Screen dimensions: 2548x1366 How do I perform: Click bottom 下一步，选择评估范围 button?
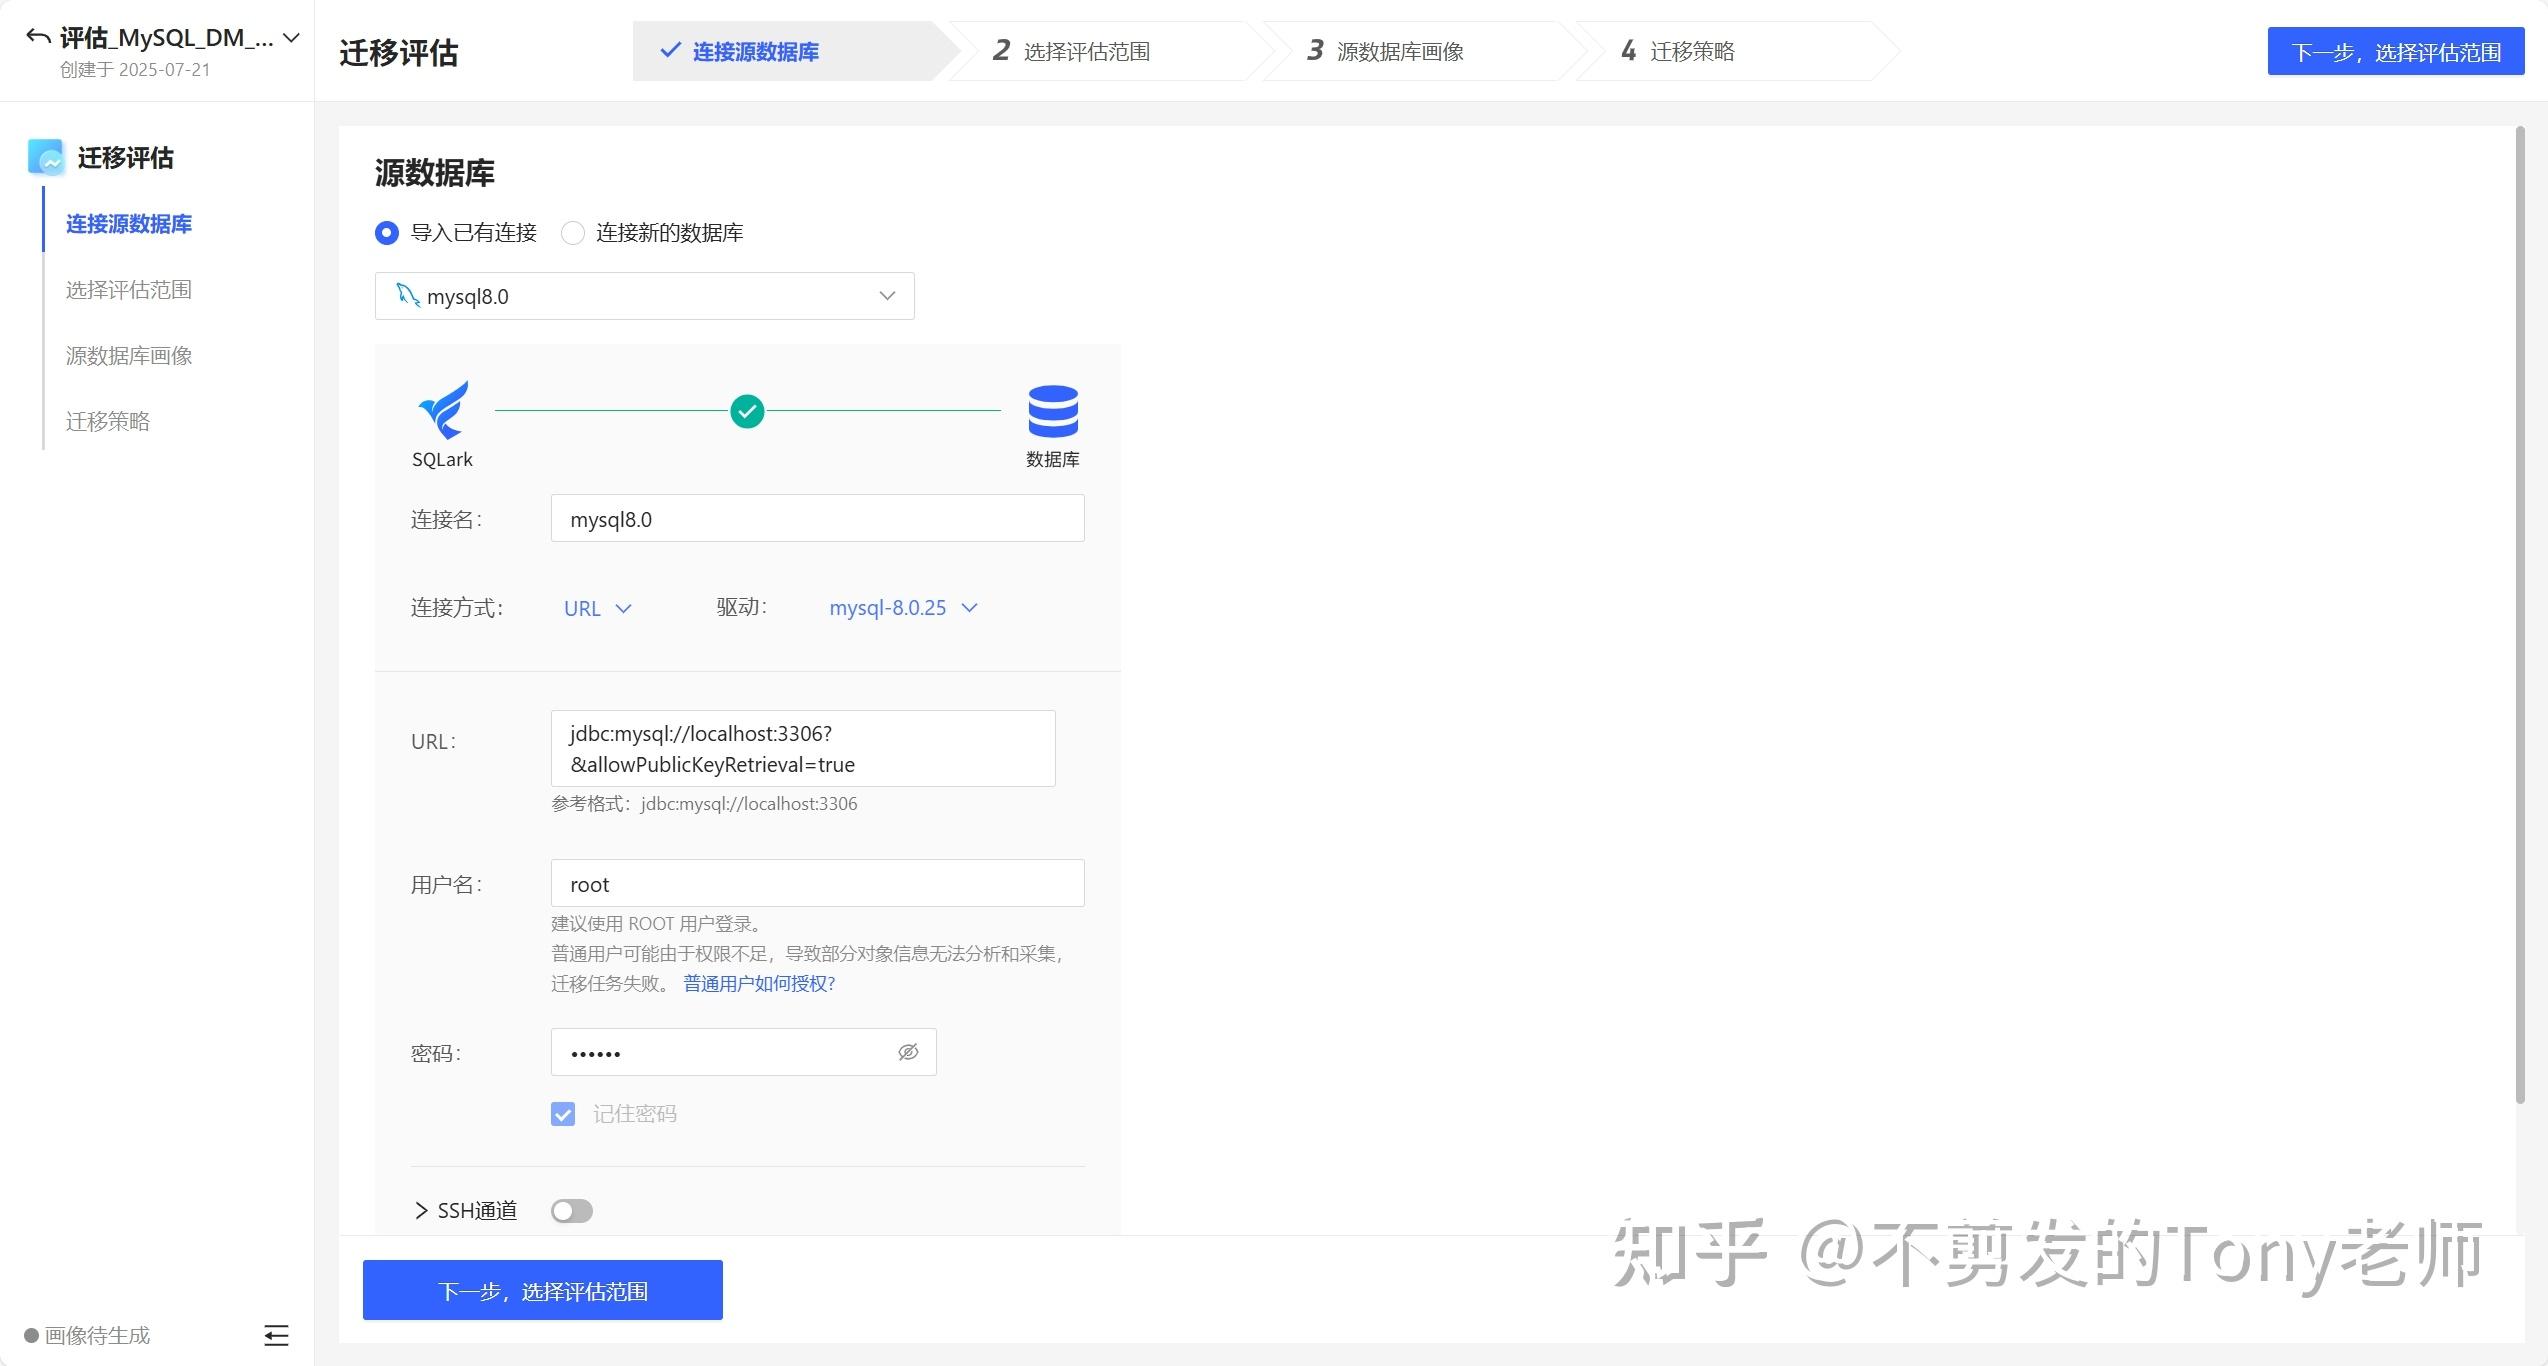tap(542, 1291)
